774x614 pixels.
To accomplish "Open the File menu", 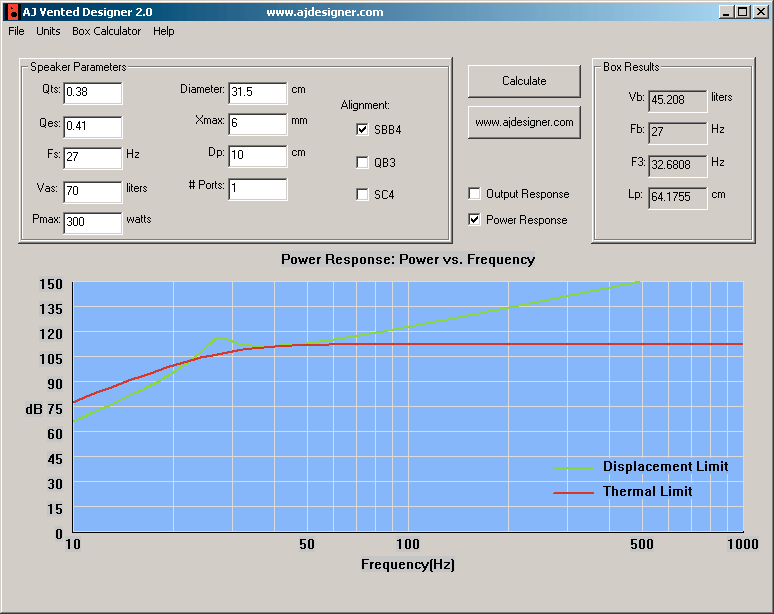I will [16, 31].
